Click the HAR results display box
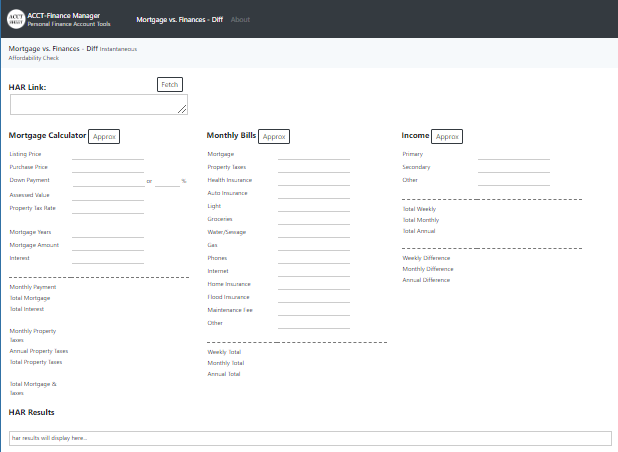 point(309,438)
